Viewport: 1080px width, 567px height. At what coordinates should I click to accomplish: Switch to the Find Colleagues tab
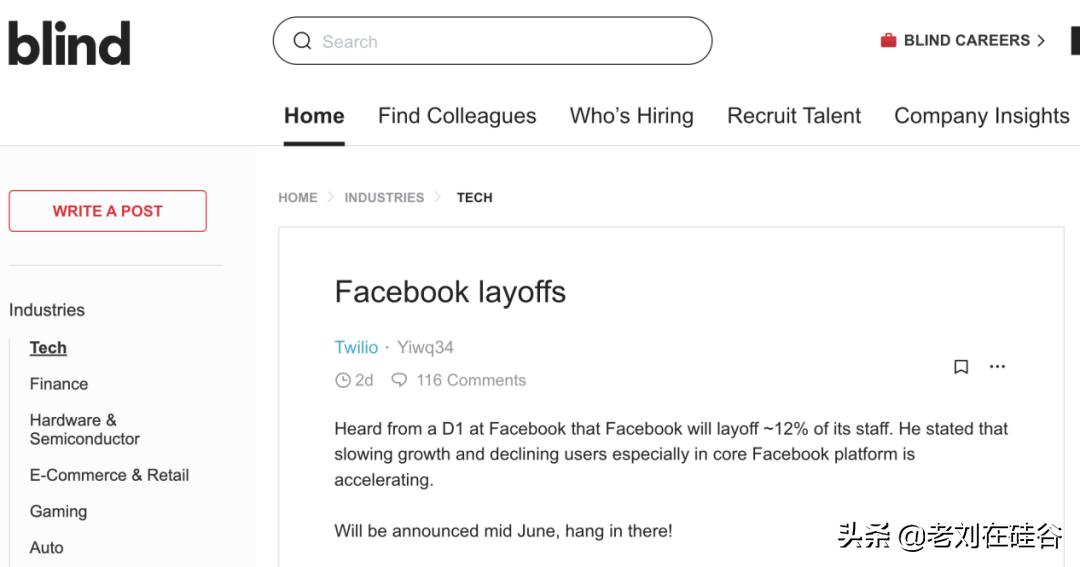tap(457, 116)
